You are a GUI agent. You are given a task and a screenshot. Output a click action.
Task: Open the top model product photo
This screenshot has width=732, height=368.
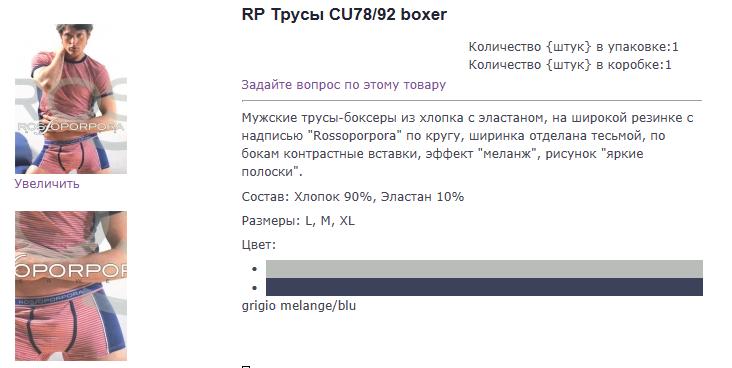point(71,99)
